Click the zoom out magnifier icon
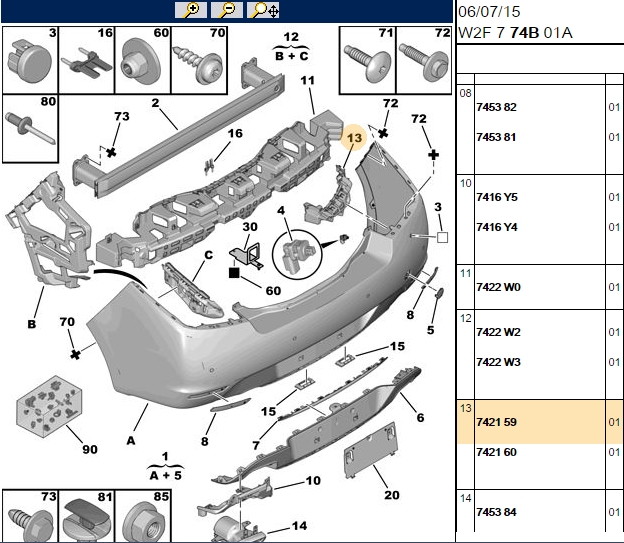 pyautogui.click(x=227, y=10)
